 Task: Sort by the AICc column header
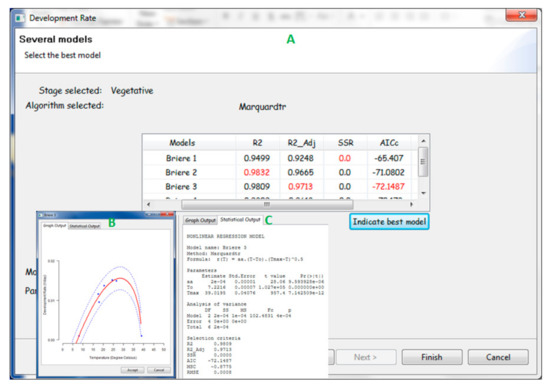[x=389, y=143]
